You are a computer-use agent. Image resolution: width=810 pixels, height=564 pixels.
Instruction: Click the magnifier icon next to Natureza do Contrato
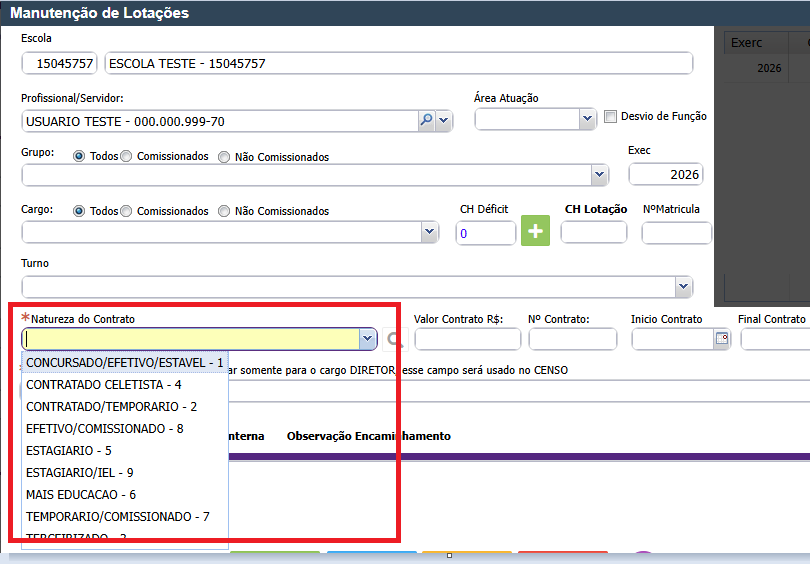[395, 340]
